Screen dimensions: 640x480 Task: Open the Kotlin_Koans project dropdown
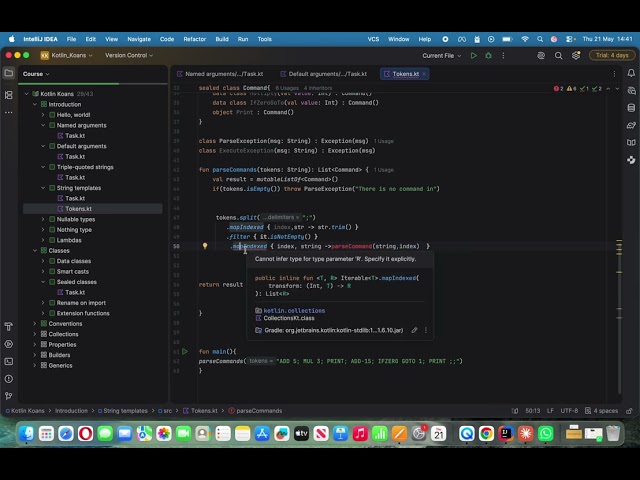[67, 56]
